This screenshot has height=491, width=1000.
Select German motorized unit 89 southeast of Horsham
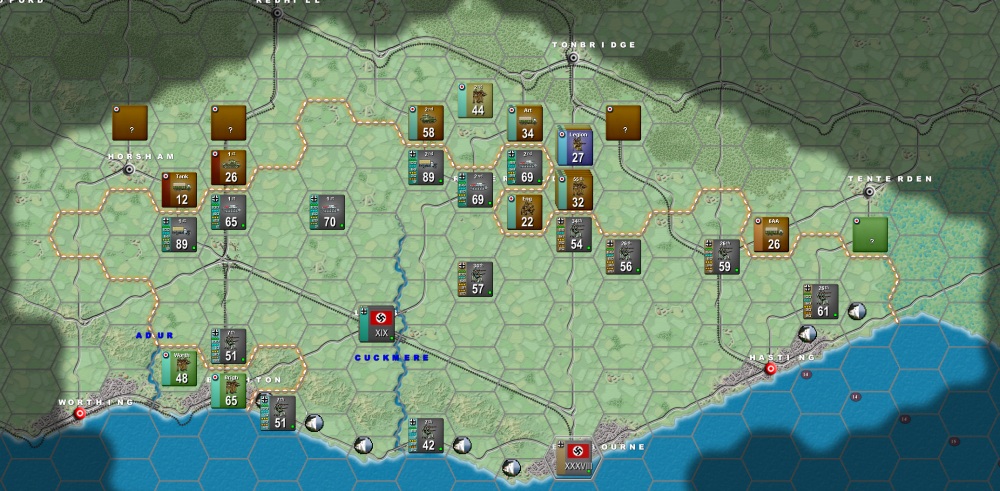pyautogui.click(x=179, y=234)
